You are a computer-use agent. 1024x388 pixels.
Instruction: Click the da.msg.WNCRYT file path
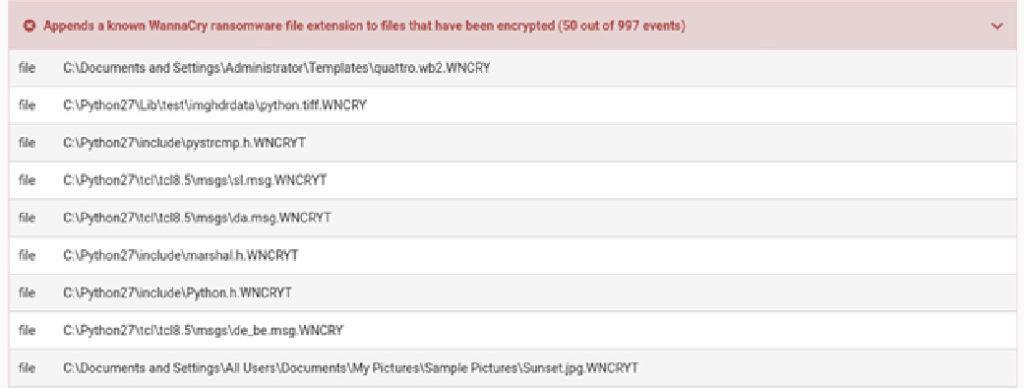coord(197,218)
